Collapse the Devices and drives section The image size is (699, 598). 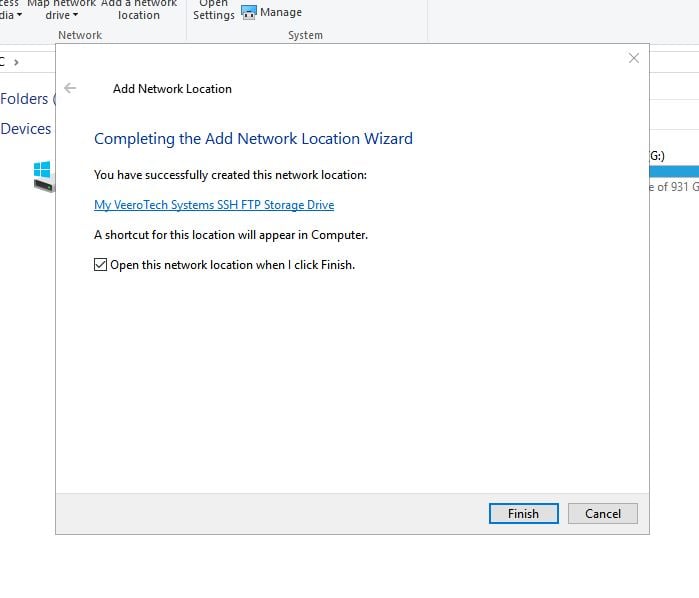click(26, 128)
